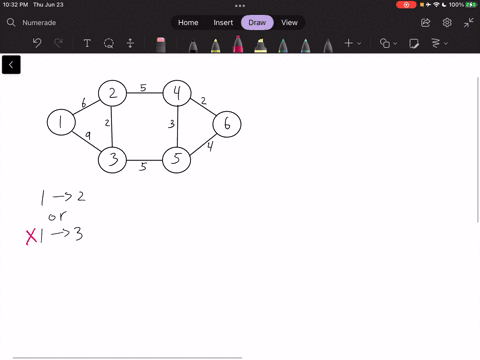Go back with the chevron button
The image size is (480, 360).
pyautogui.click(x=11, y=65)
